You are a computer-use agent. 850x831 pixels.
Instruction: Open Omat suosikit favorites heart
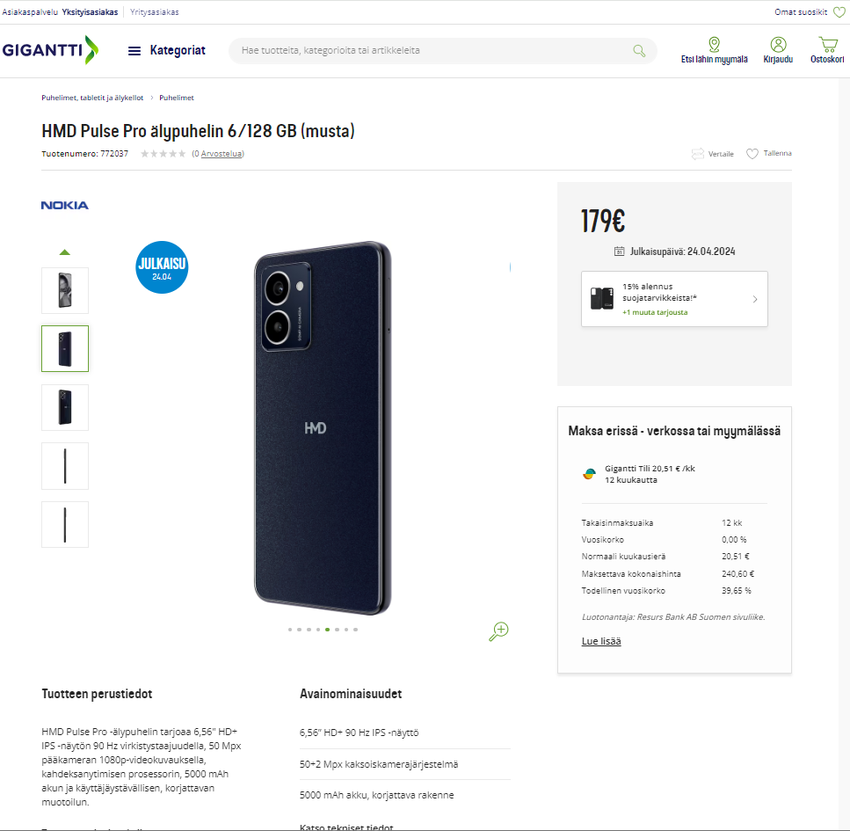839,12
